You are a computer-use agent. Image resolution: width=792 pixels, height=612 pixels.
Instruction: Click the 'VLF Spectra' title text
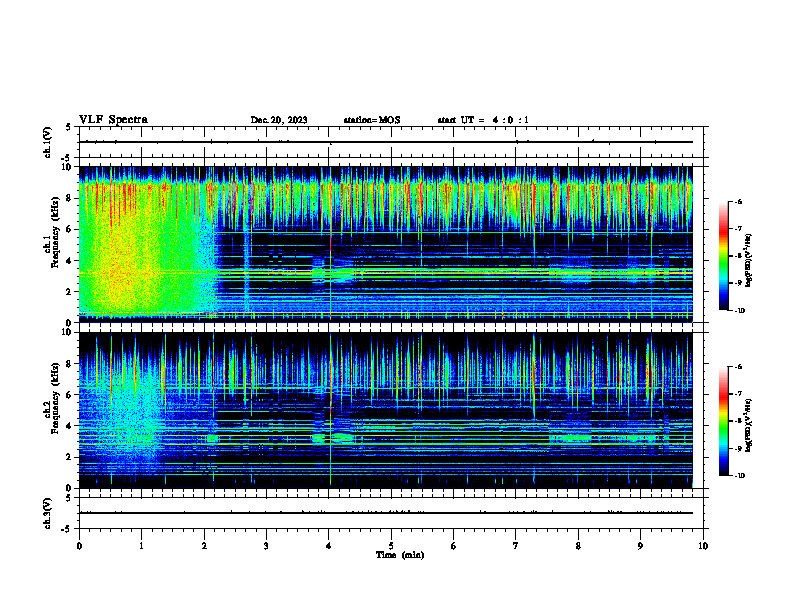click(113, 120)
